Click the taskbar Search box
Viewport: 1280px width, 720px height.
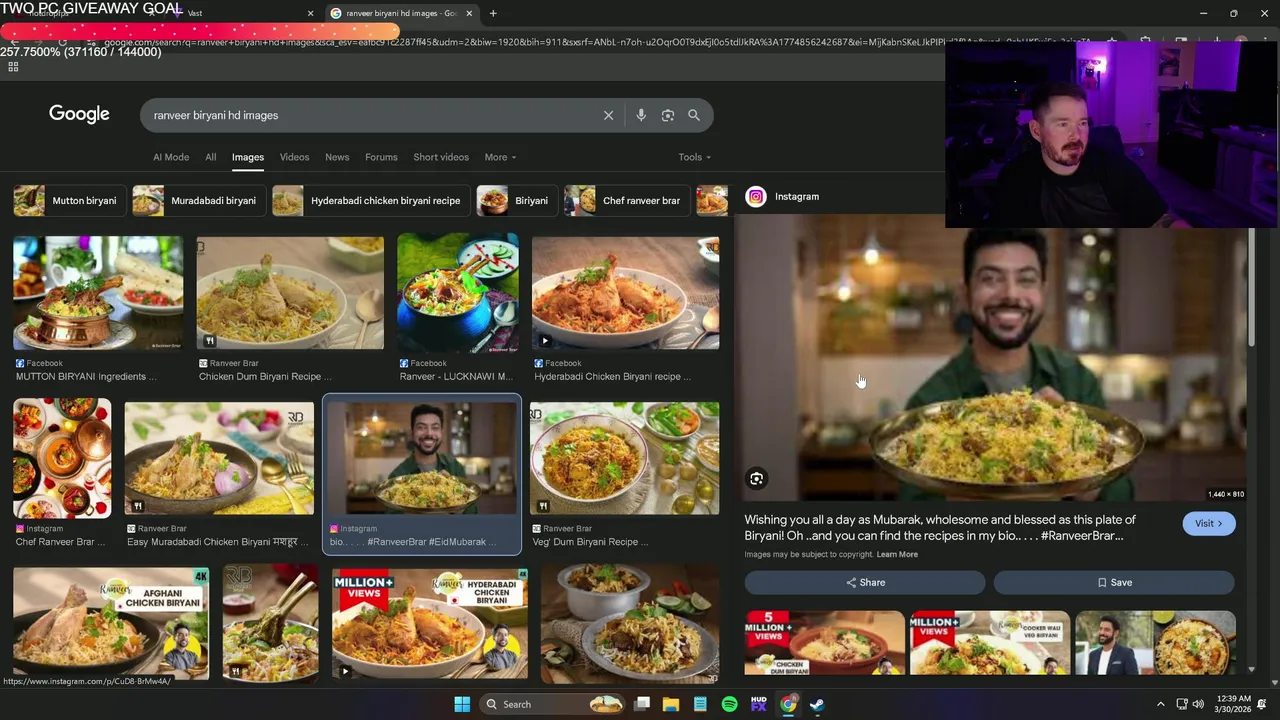point(550,704)
